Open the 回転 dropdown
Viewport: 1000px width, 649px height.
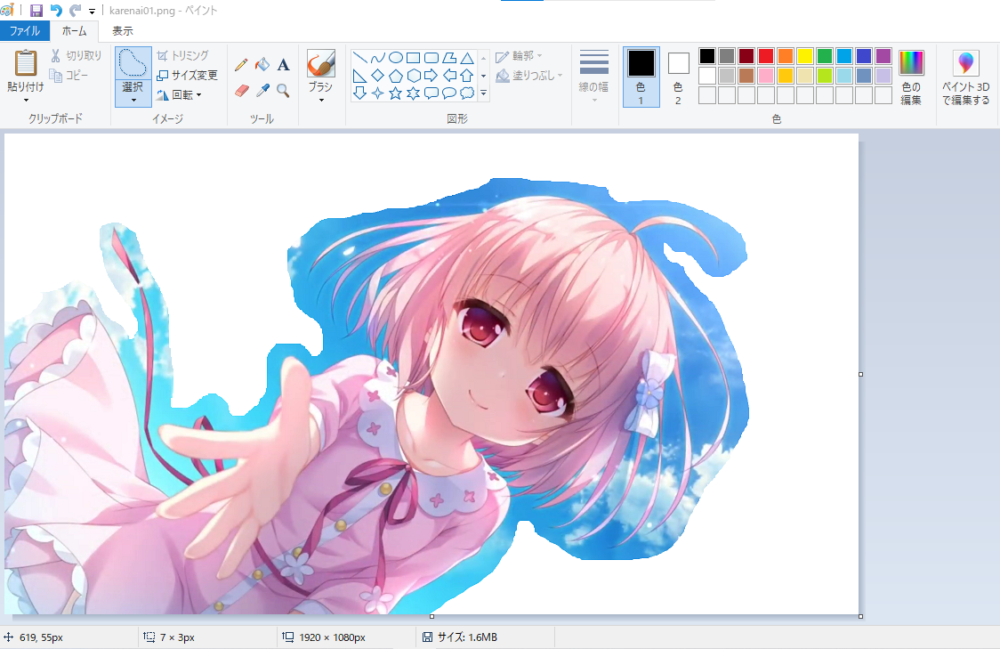(x=180, y=95)
